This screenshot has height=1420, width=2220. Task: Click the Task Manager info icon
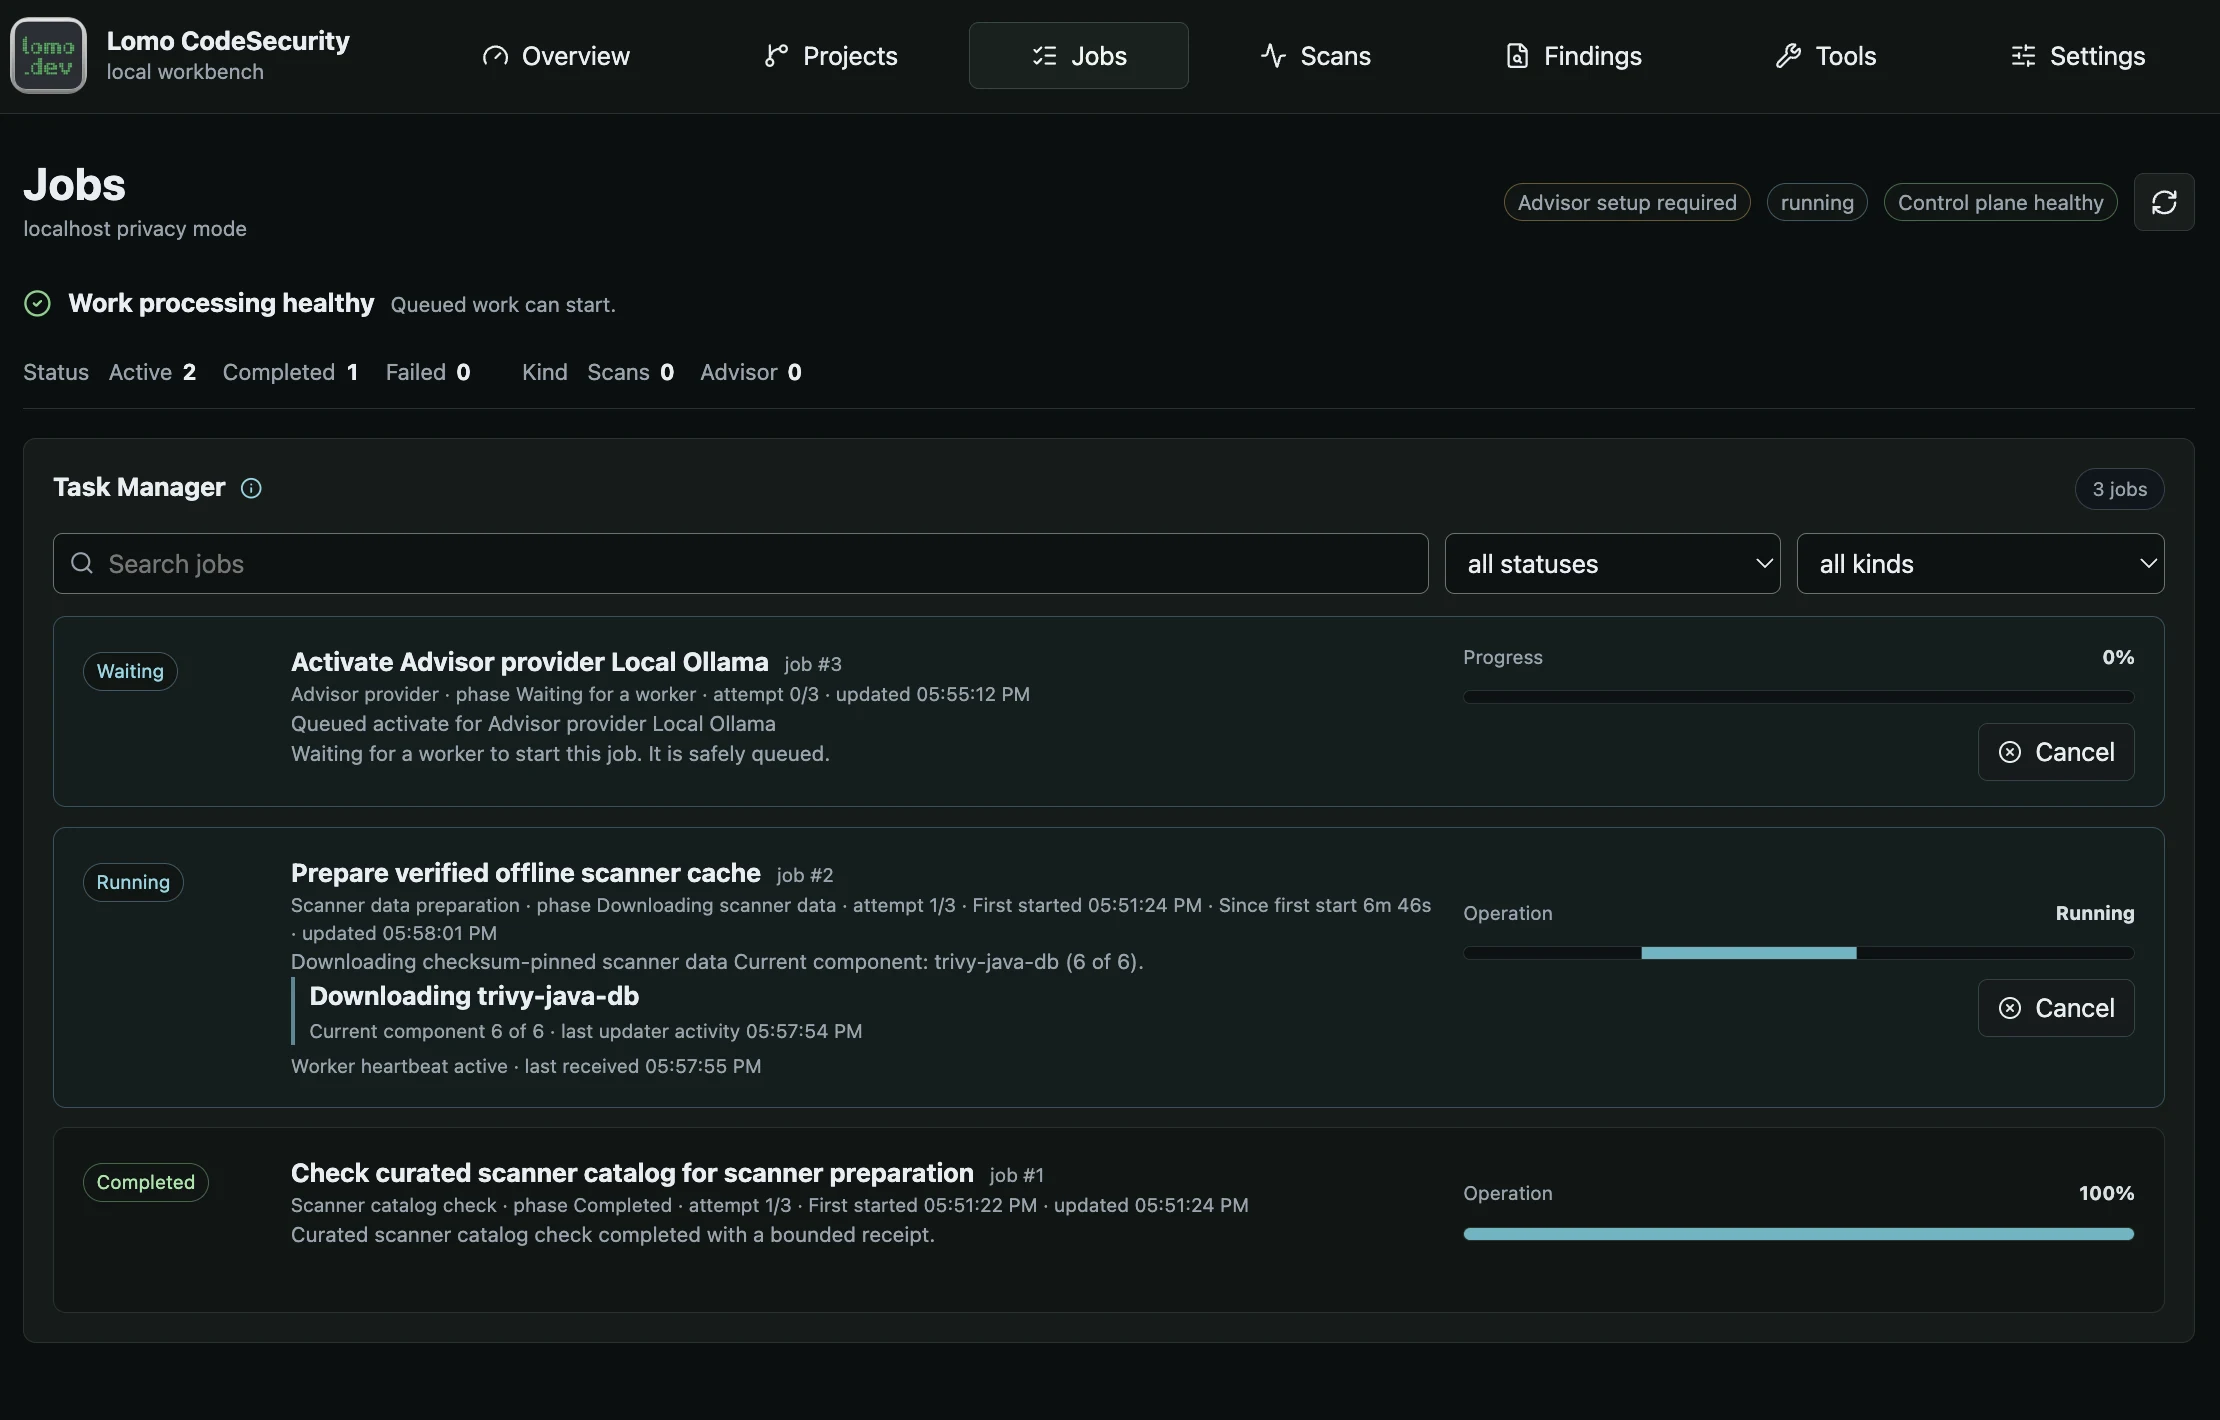pos(251,488)
